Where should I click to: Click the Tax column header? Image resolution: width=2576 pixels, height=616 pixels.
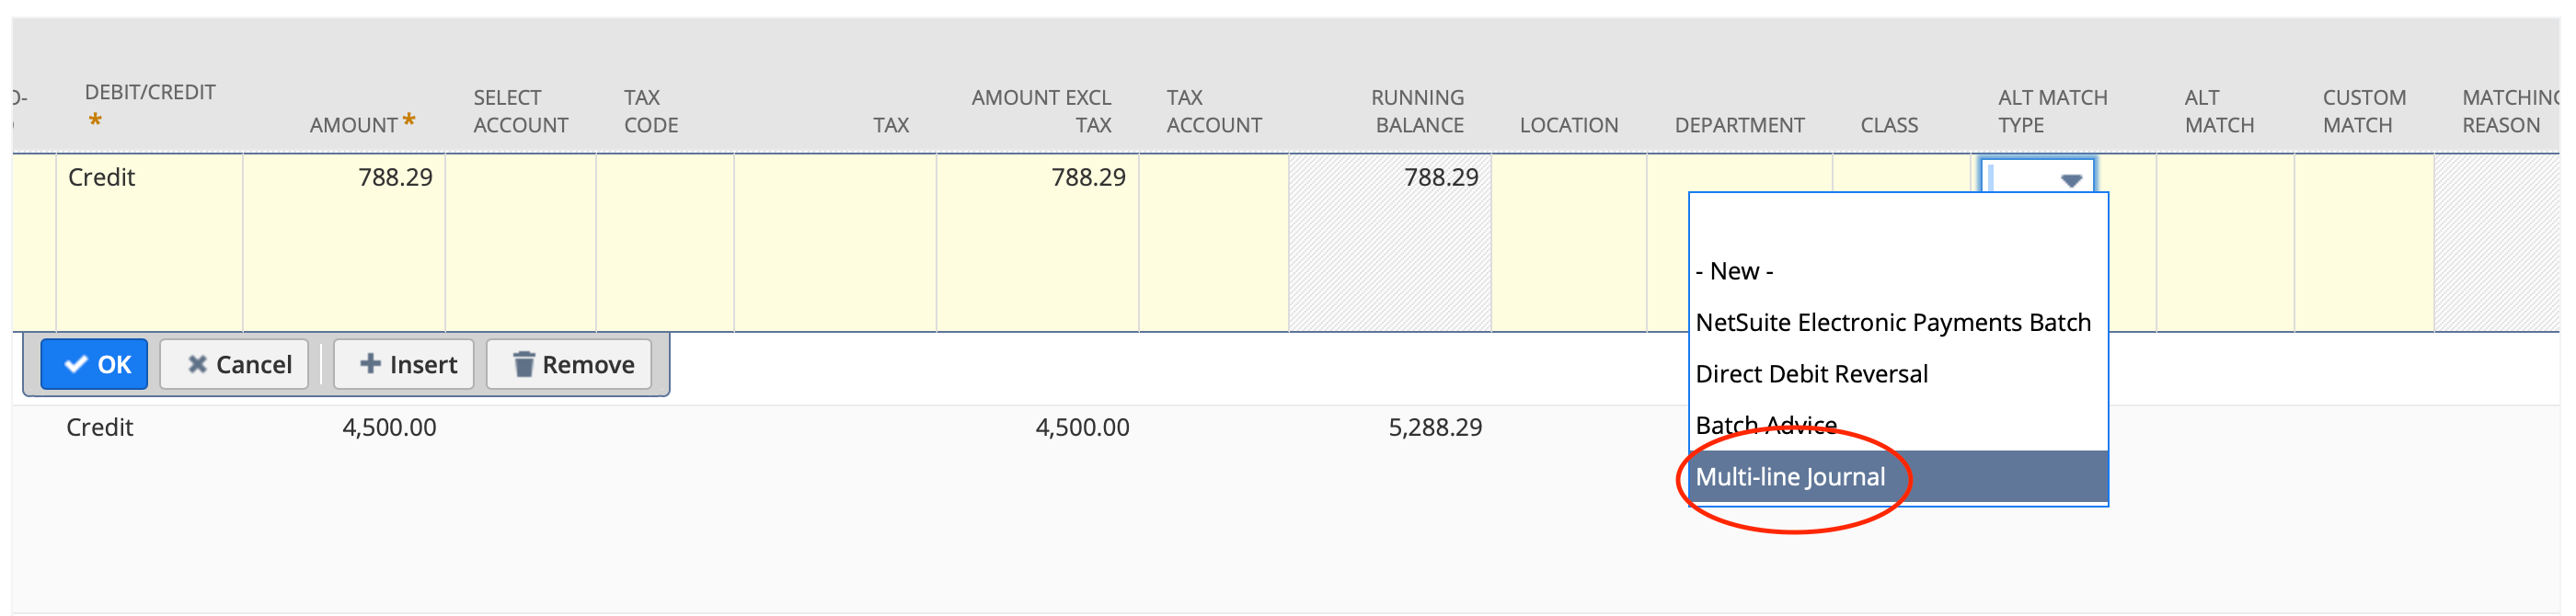[x=890, y=125]
